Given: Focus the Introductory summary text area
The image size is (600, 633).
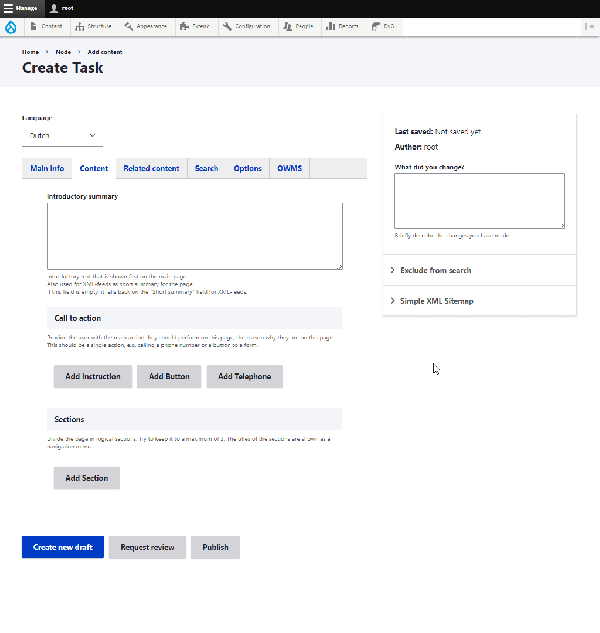Looking at the screenshot, I should pyautogui.click(x=195, y=235).
